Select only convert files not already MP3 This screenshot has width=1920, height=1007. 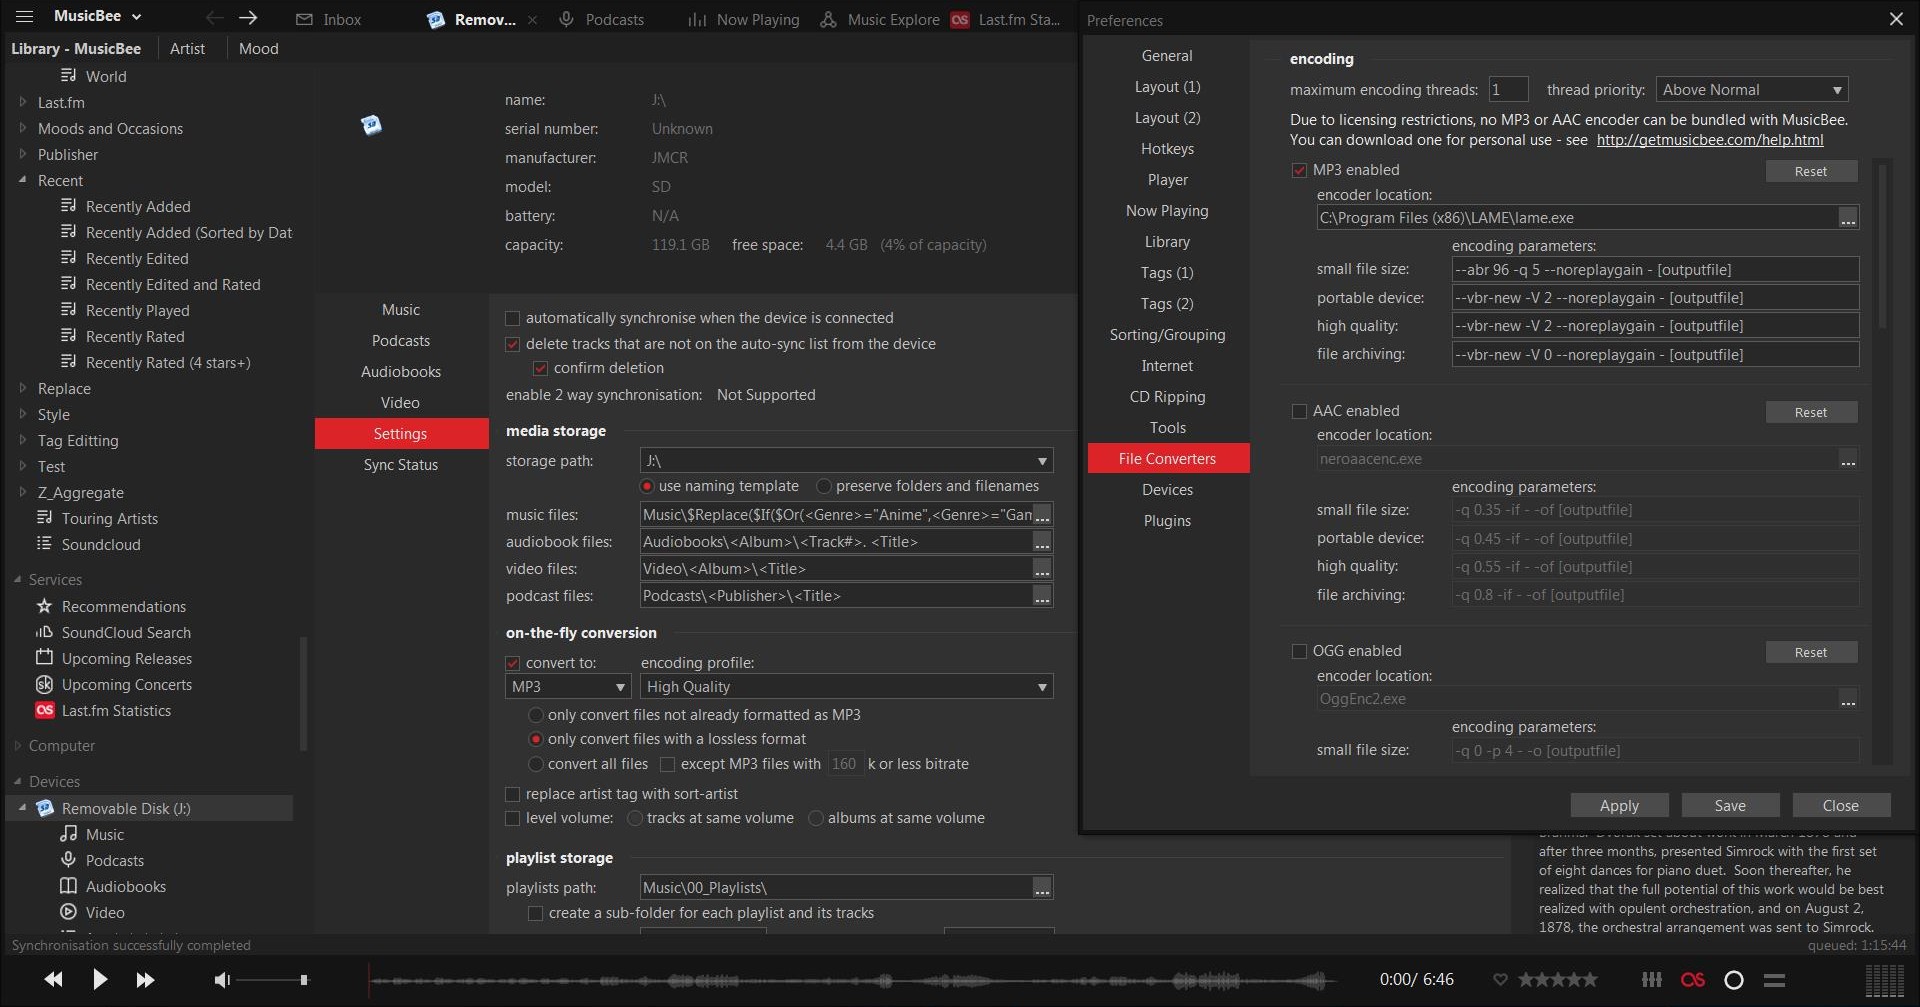(x=536, y=715)
